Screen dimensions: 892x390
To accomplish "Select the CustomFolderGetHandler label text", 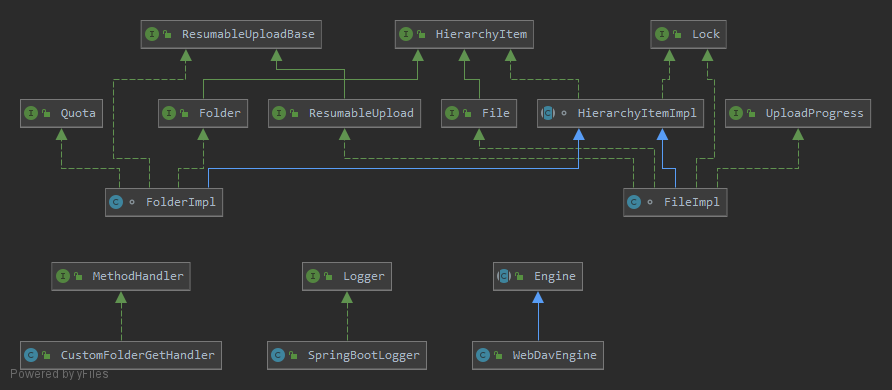I will tap(138, 355).
